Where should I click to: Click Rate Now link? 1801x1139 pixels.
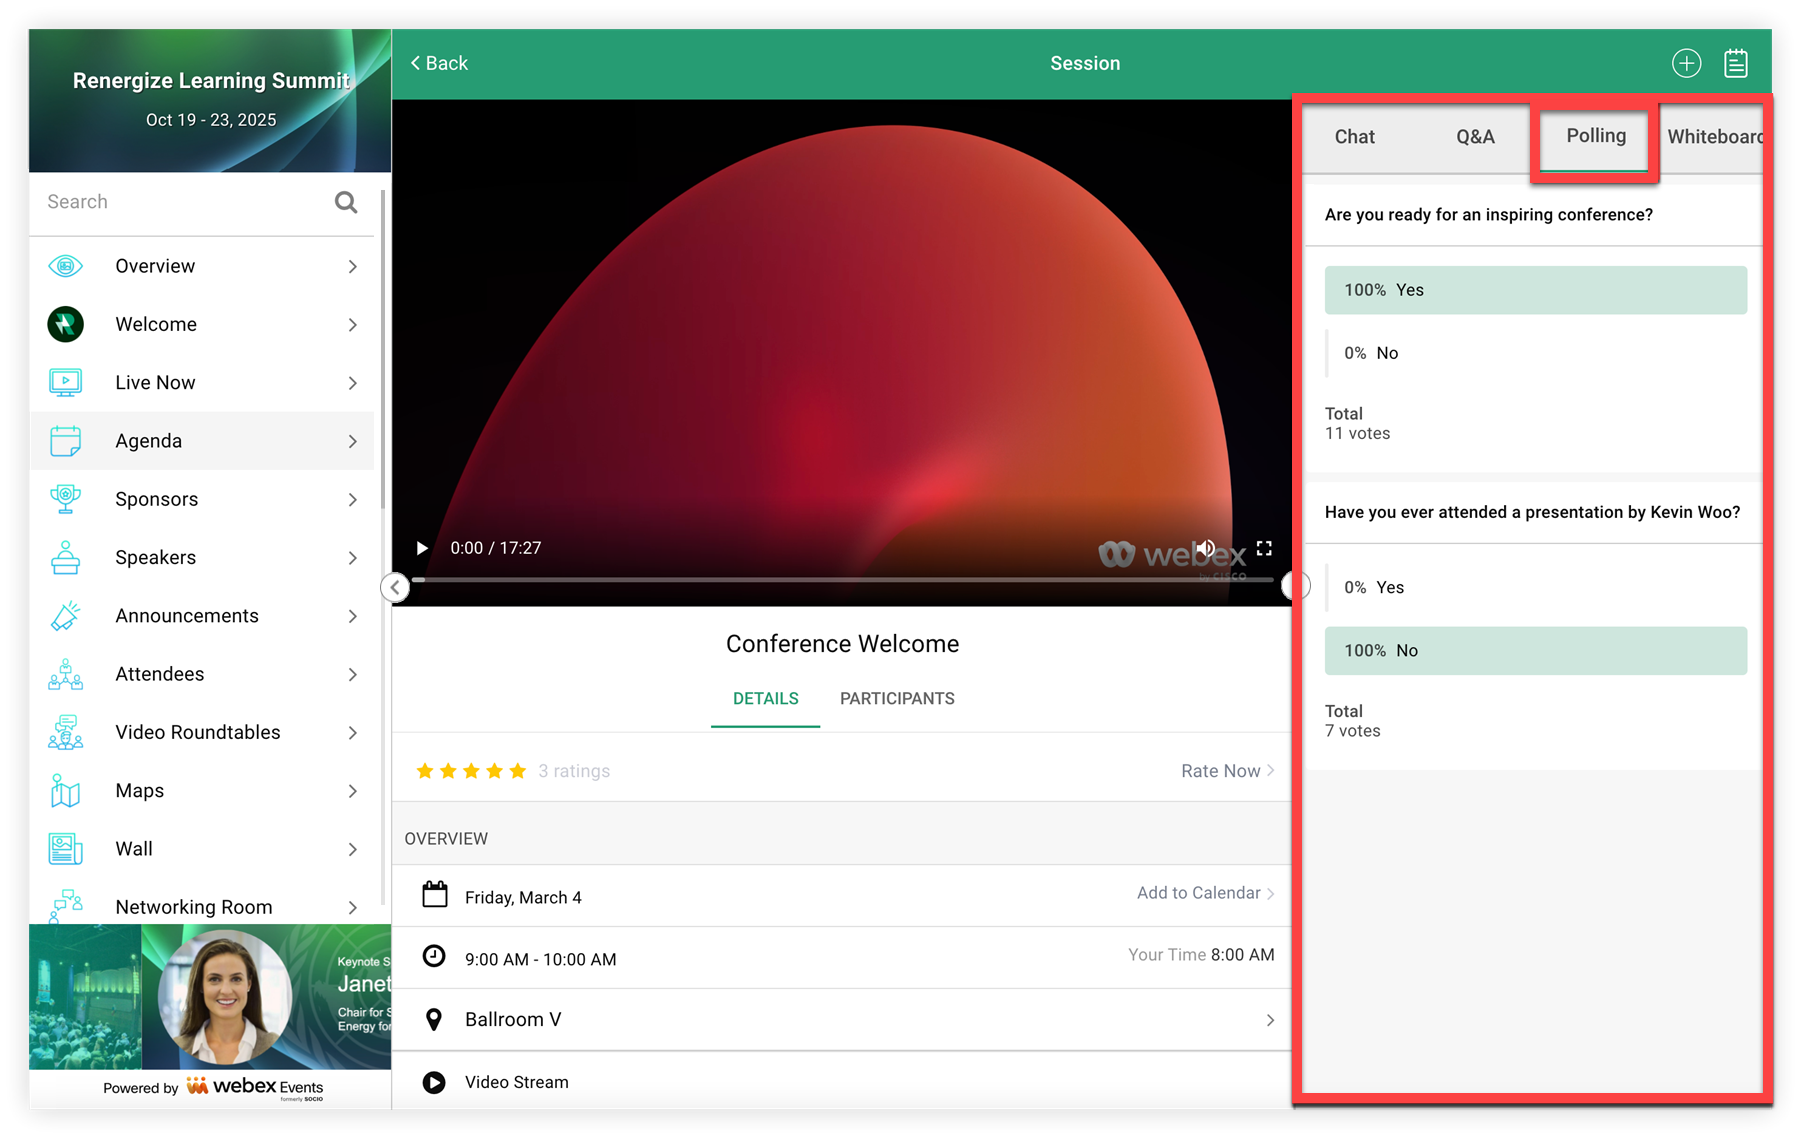tap(1227, 771)
